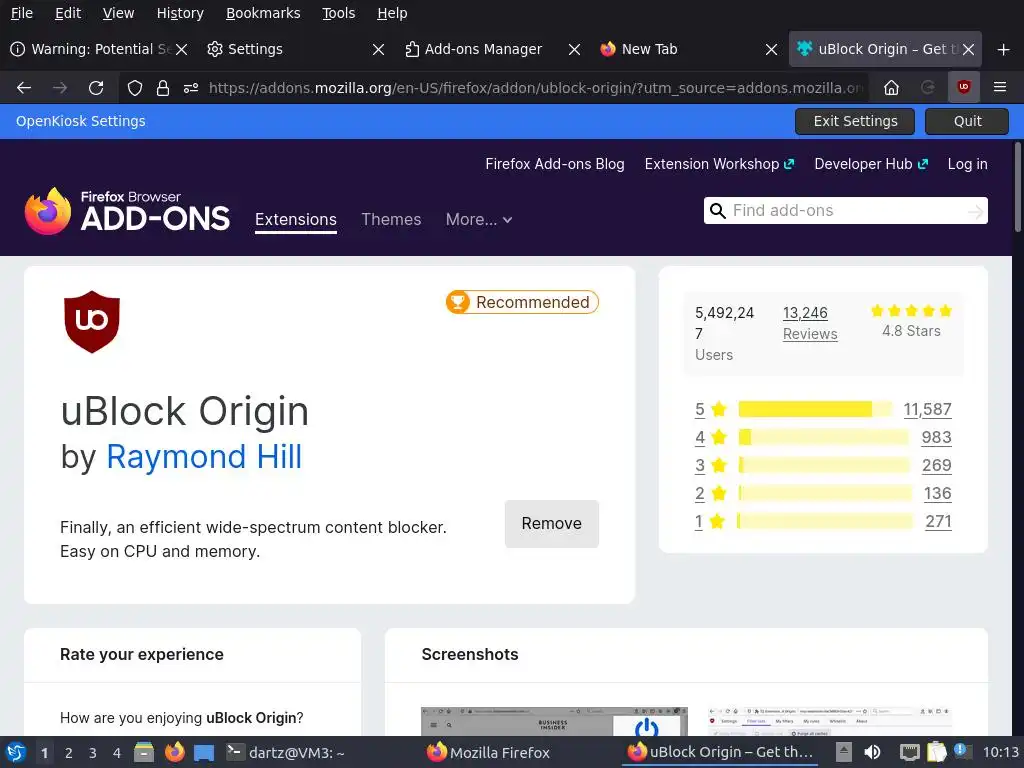Launch Firefox from the taskbar quick-launch icon
Image resolution: width=1024 pixels, height=768 pixels.
click(x=174, y=752)
